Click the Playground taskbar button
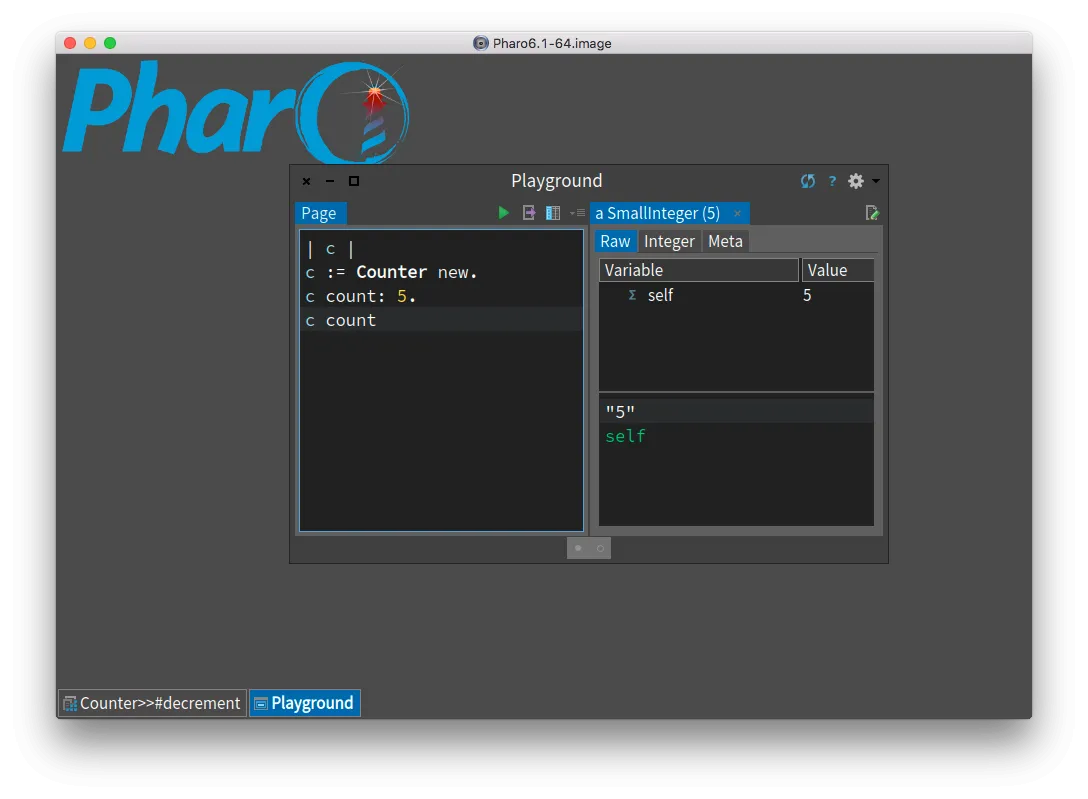 [305, 703]
